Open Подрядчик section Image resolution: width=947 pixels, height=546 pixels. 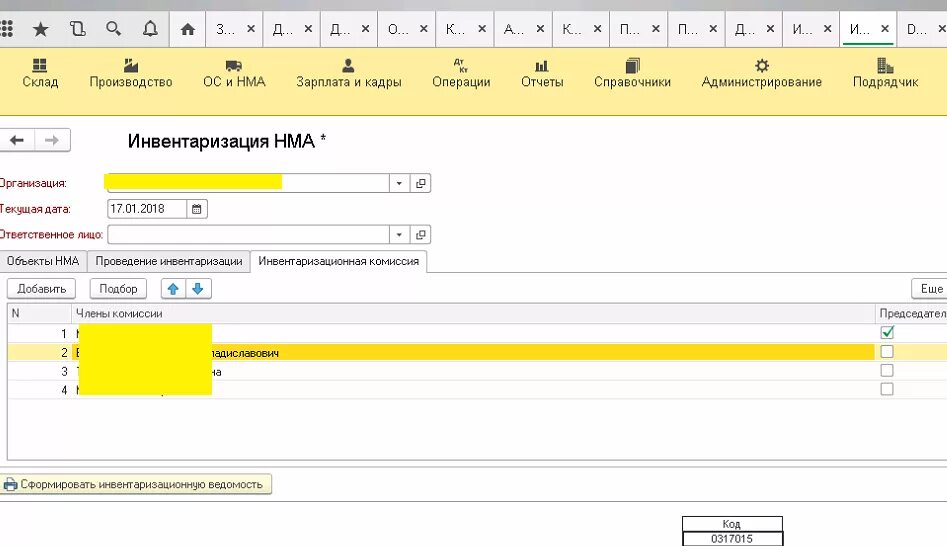(885, 74)
